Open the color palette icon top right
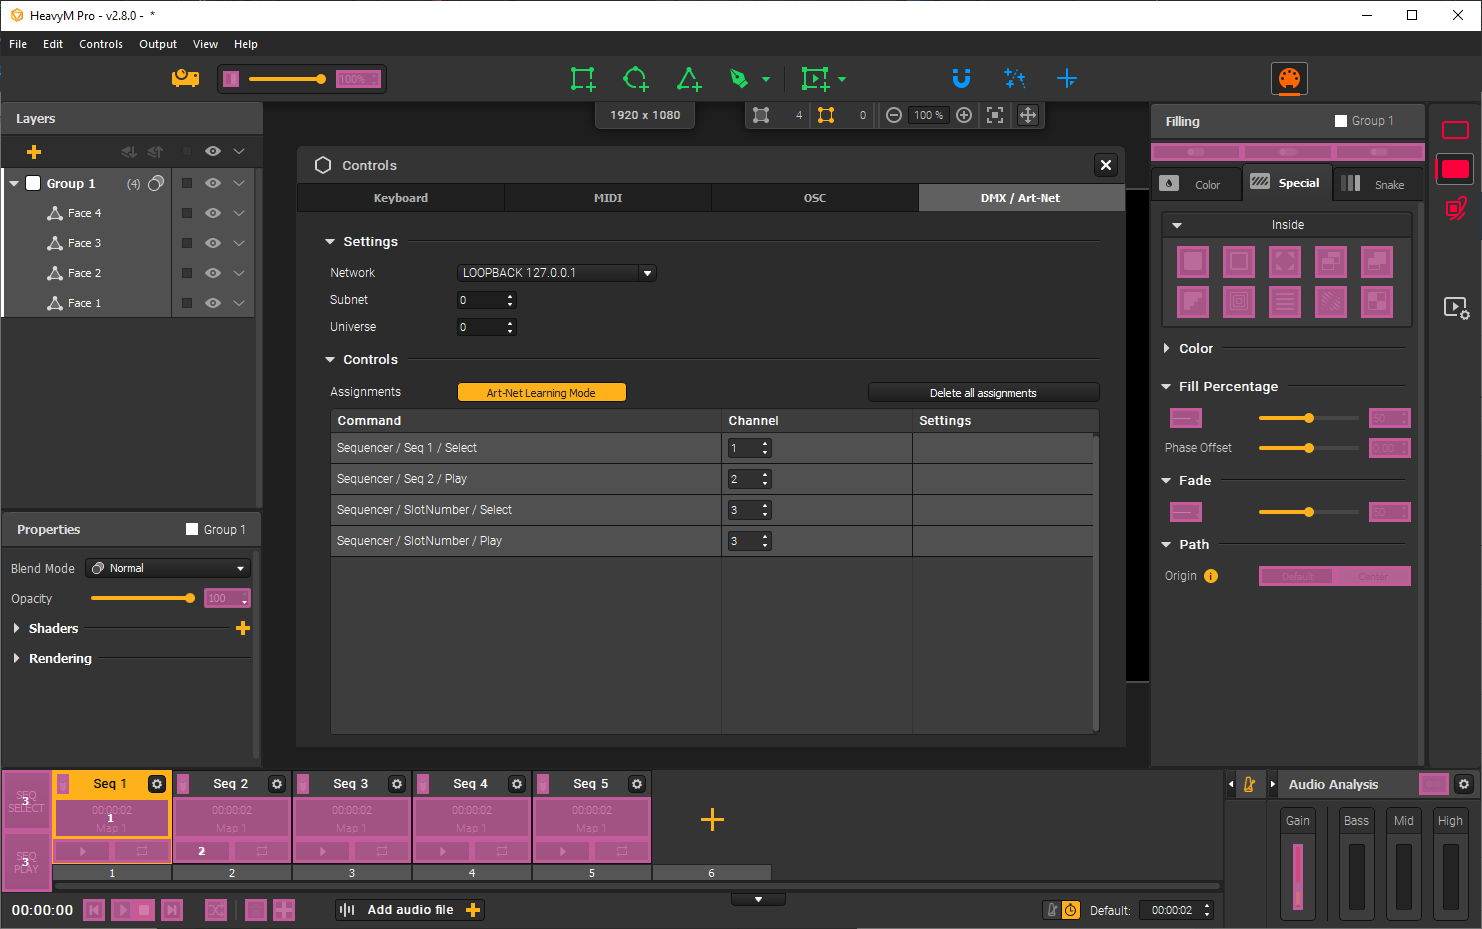Image resolution: width=1482 pixels, height=929 pixels. point(1289,78)
